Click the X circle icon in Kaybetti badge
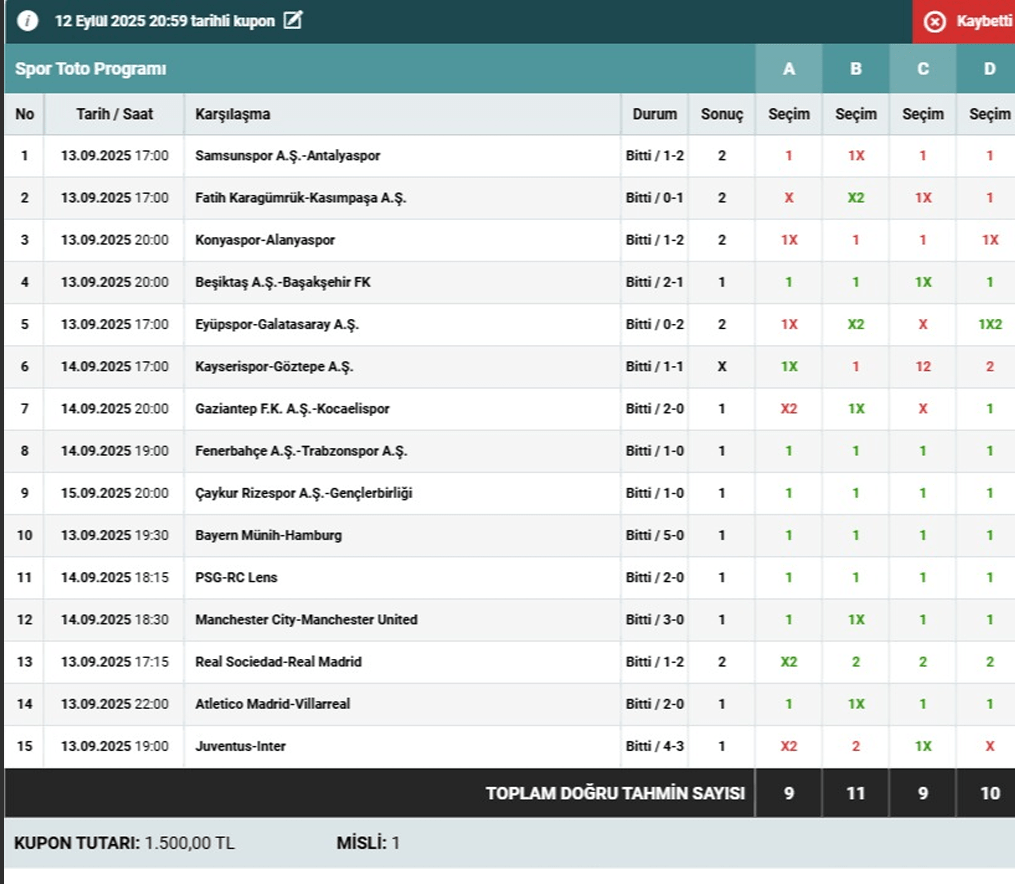The width and height of the screenshot is (1015, 884). (x=934, y=22)
